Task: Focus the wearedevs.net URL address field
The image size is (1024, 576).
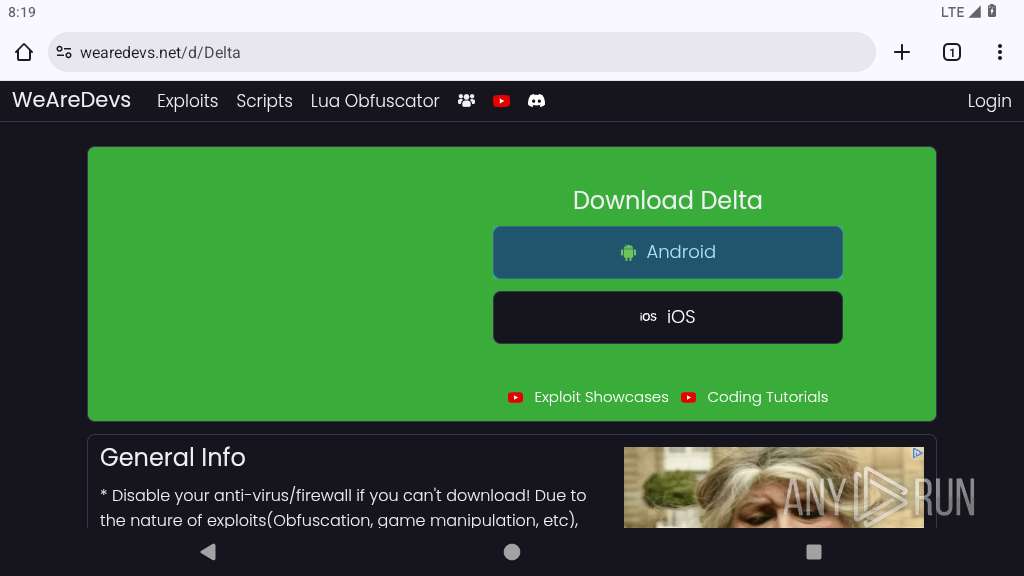Action: point(462,52)
